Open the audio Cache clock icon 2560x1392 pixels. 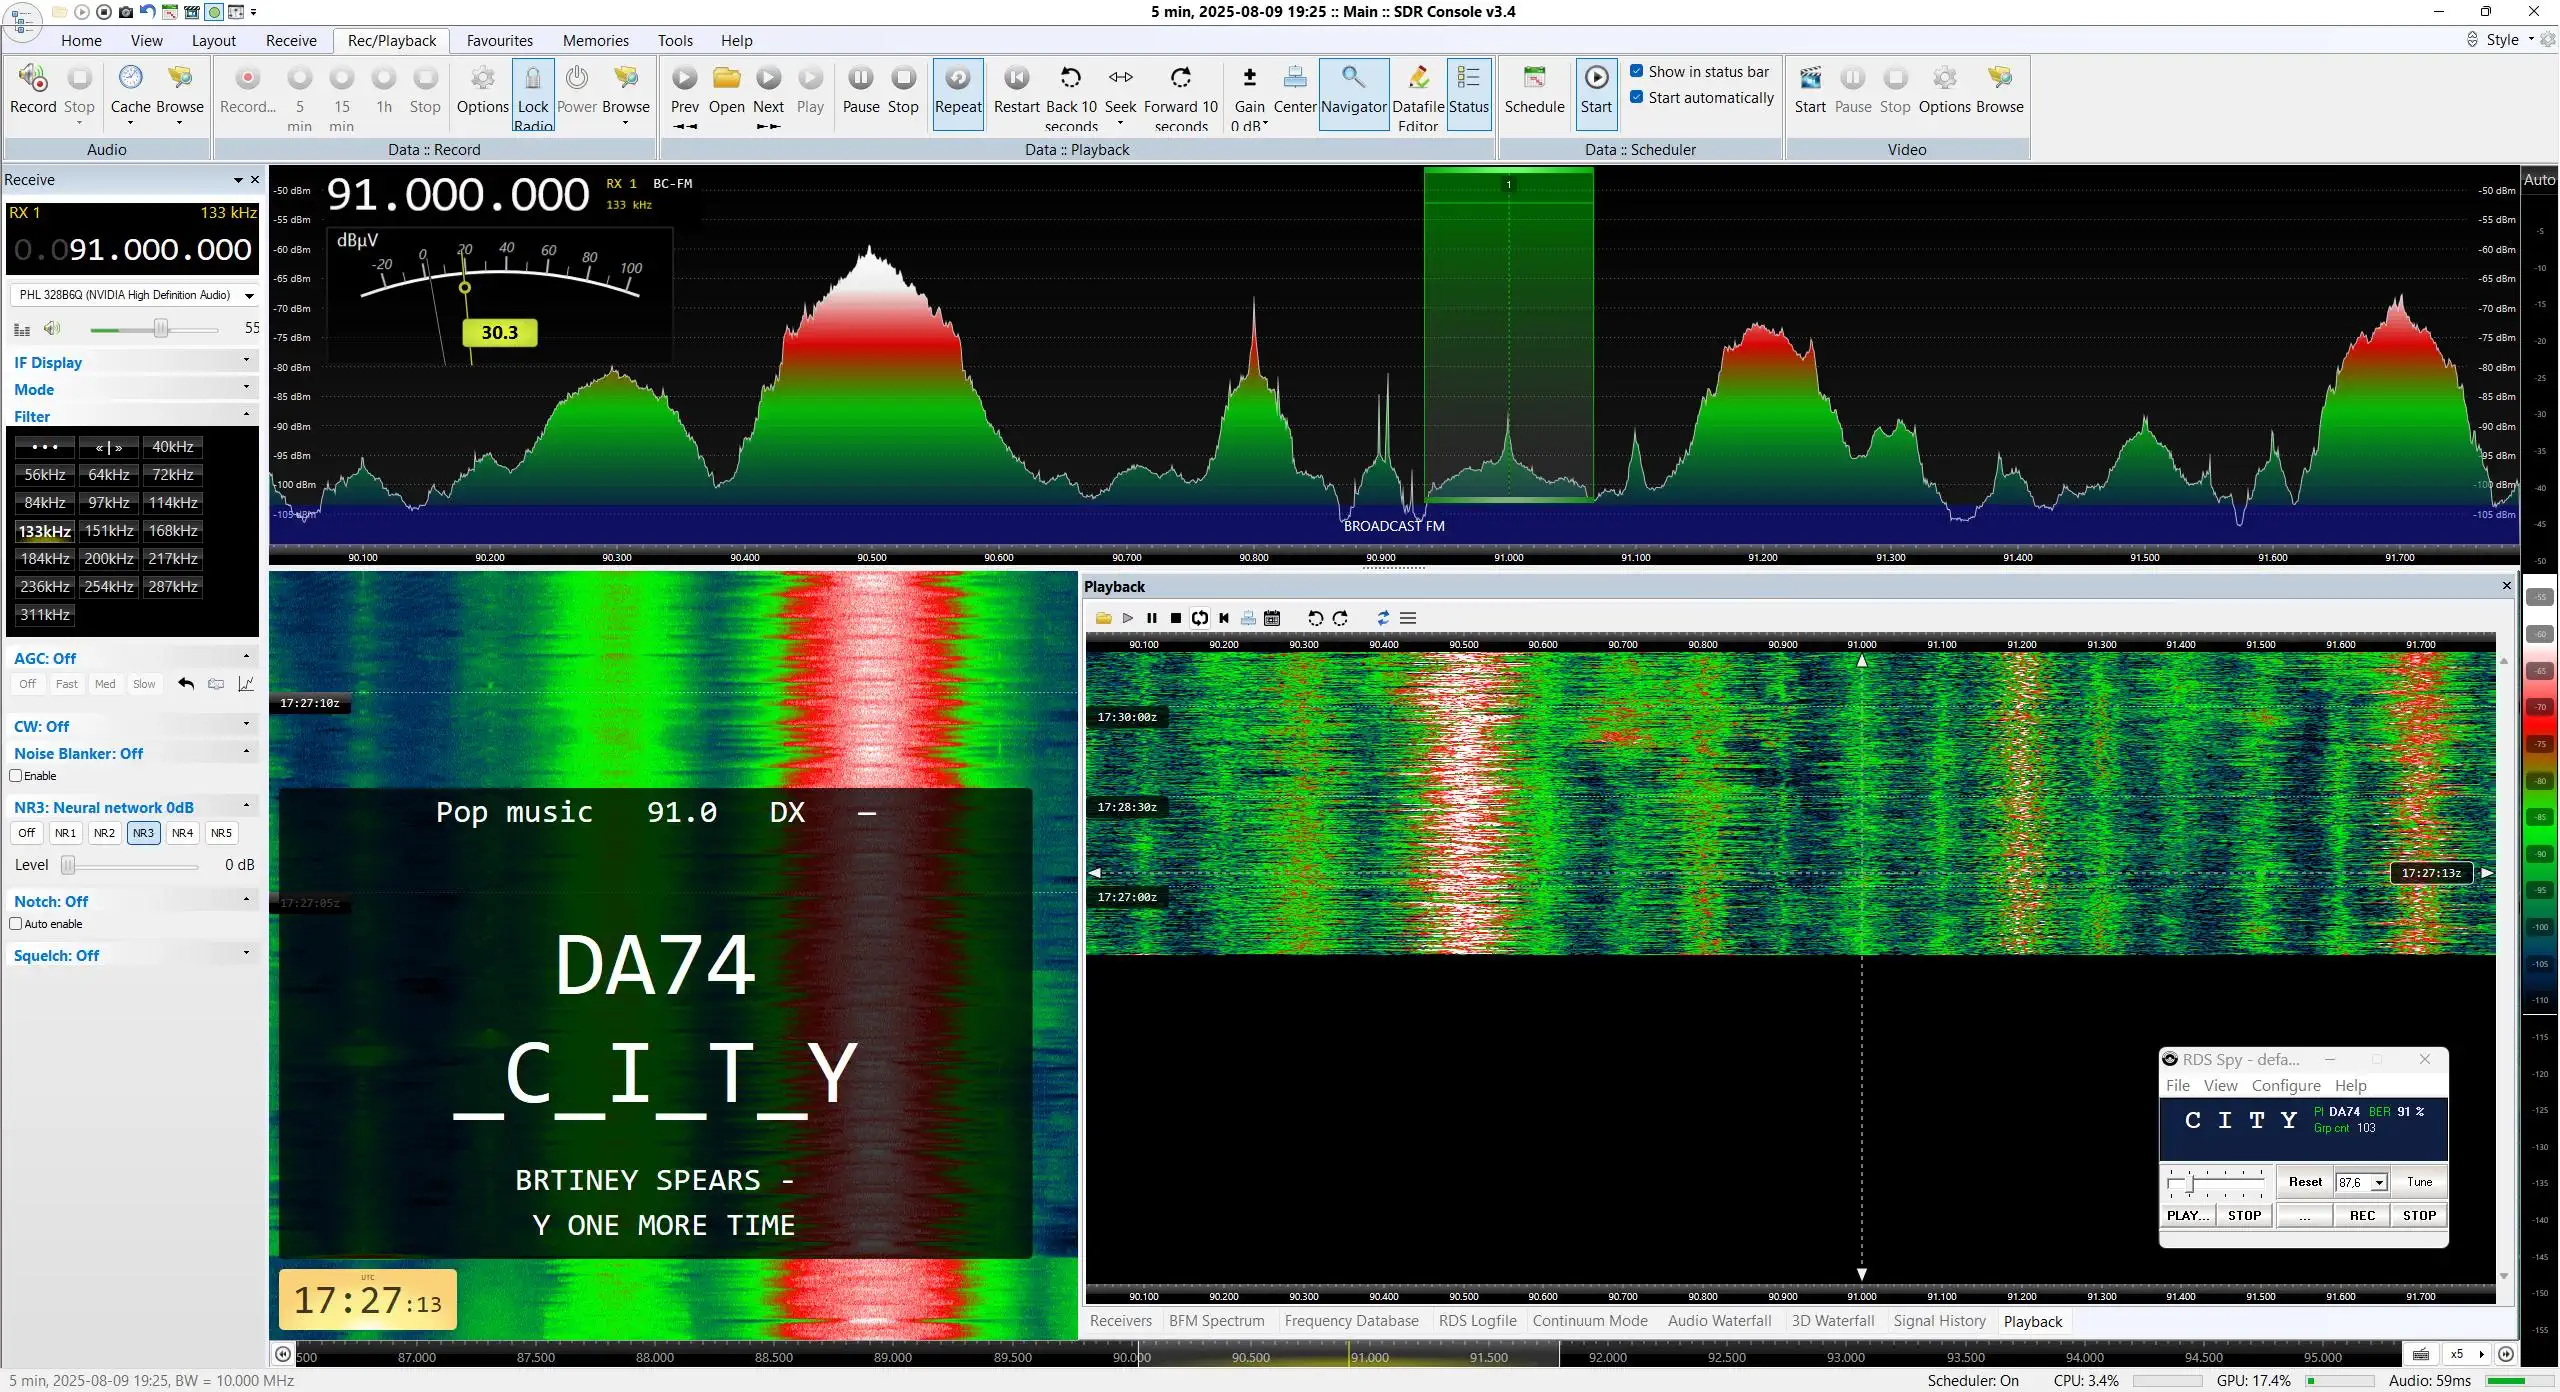click(131, 78)
